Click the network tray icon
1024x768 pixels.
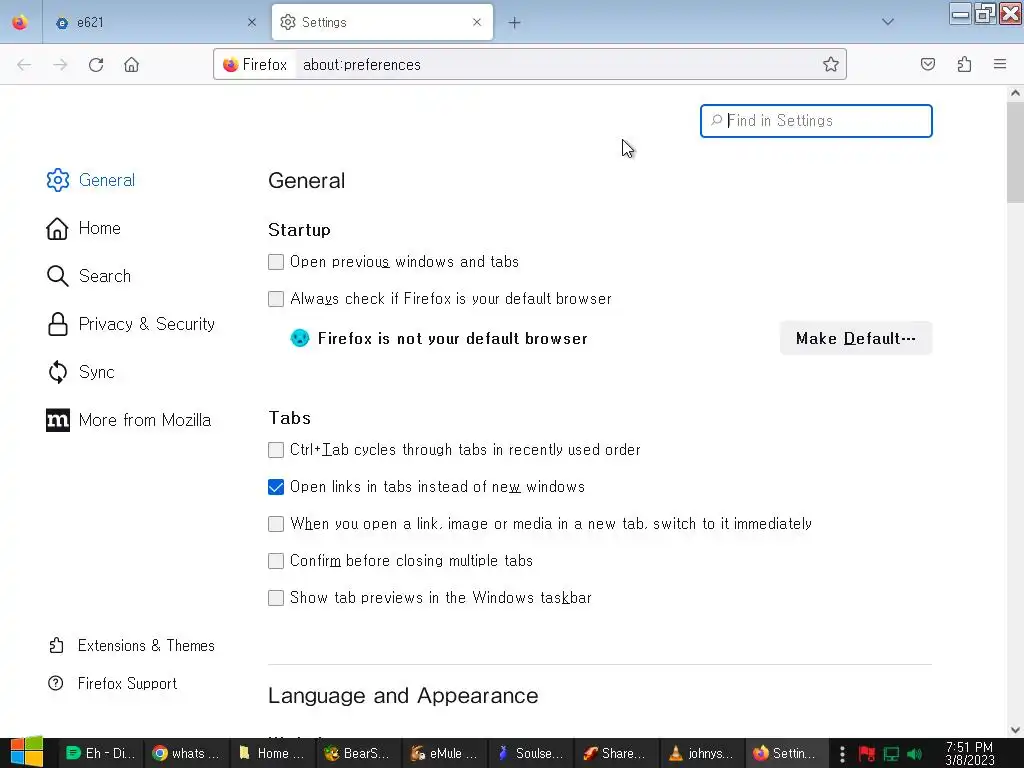click(x=891, y=754)
